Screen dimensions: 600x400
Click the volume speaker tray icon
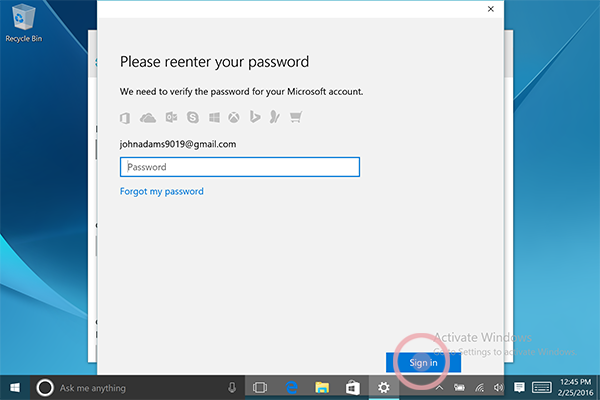click(x=498, y=388)
